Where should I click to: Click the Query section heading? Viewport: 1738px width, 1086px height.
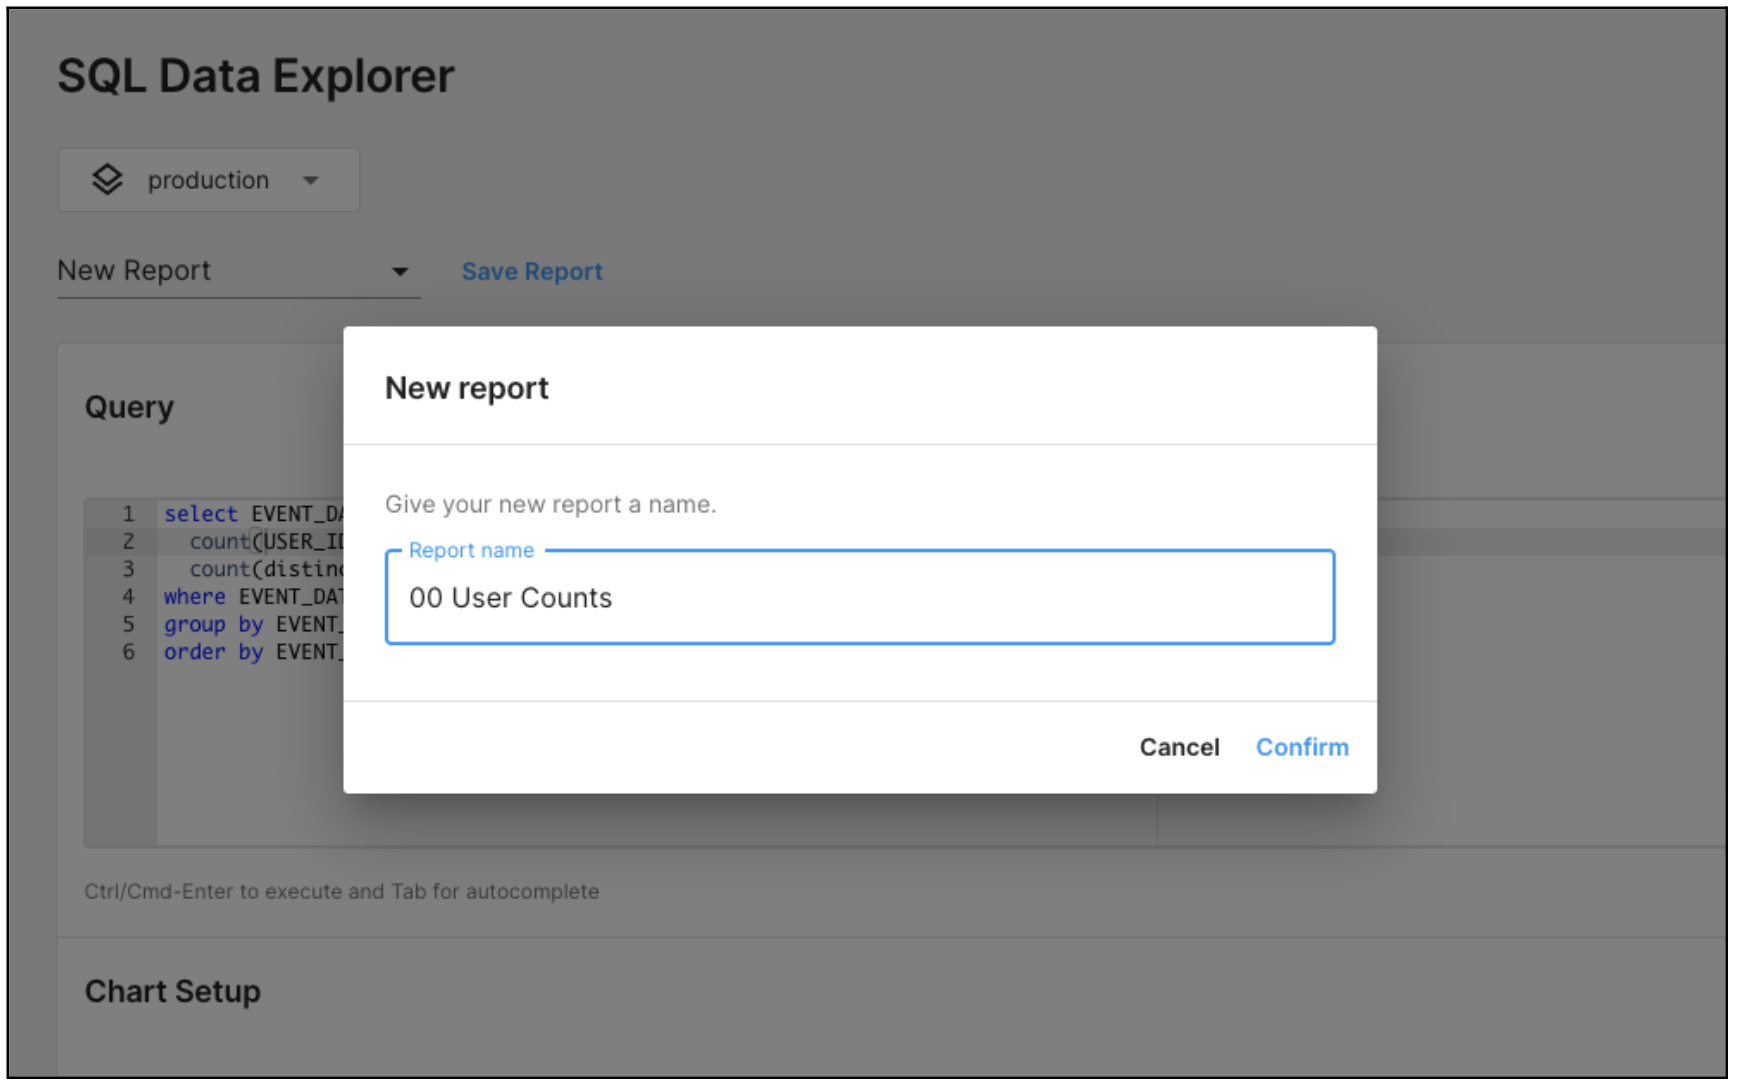pos(129,407)
